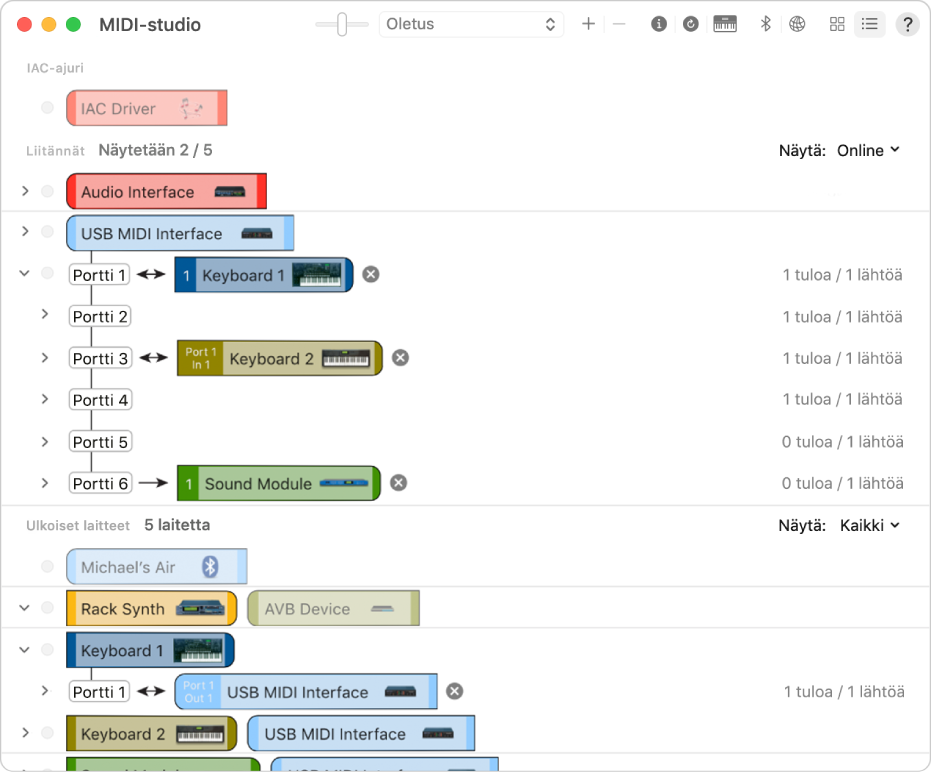This screenshot has height=774, width=931.
Task: Toggle the radio button beside Audio Interface
Action: (x=48, y=191)
